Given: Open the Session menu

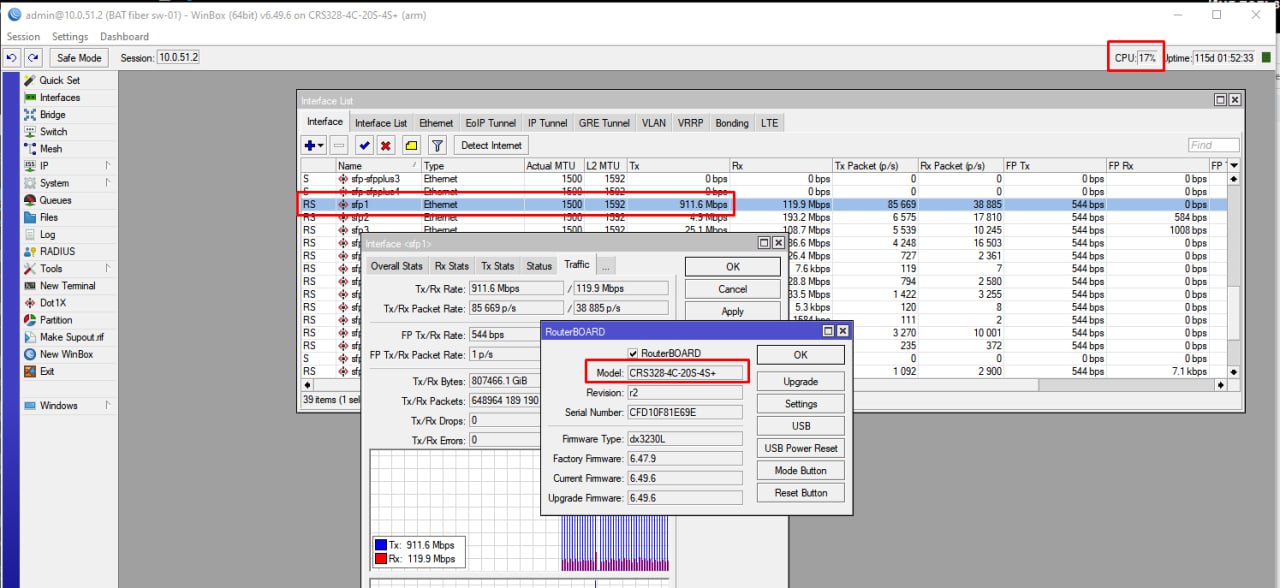Looking at the screenshot, I should (x=23, y=37).
